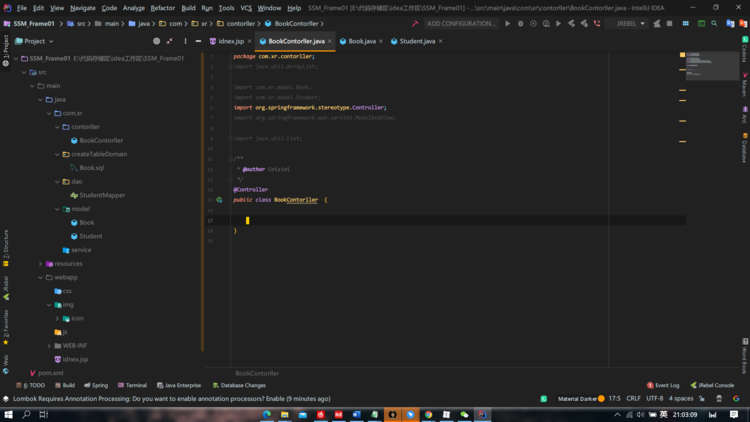This screenshot has height=422, width=750.
Task: Collapse the src folder node
Action: point(24,72)
